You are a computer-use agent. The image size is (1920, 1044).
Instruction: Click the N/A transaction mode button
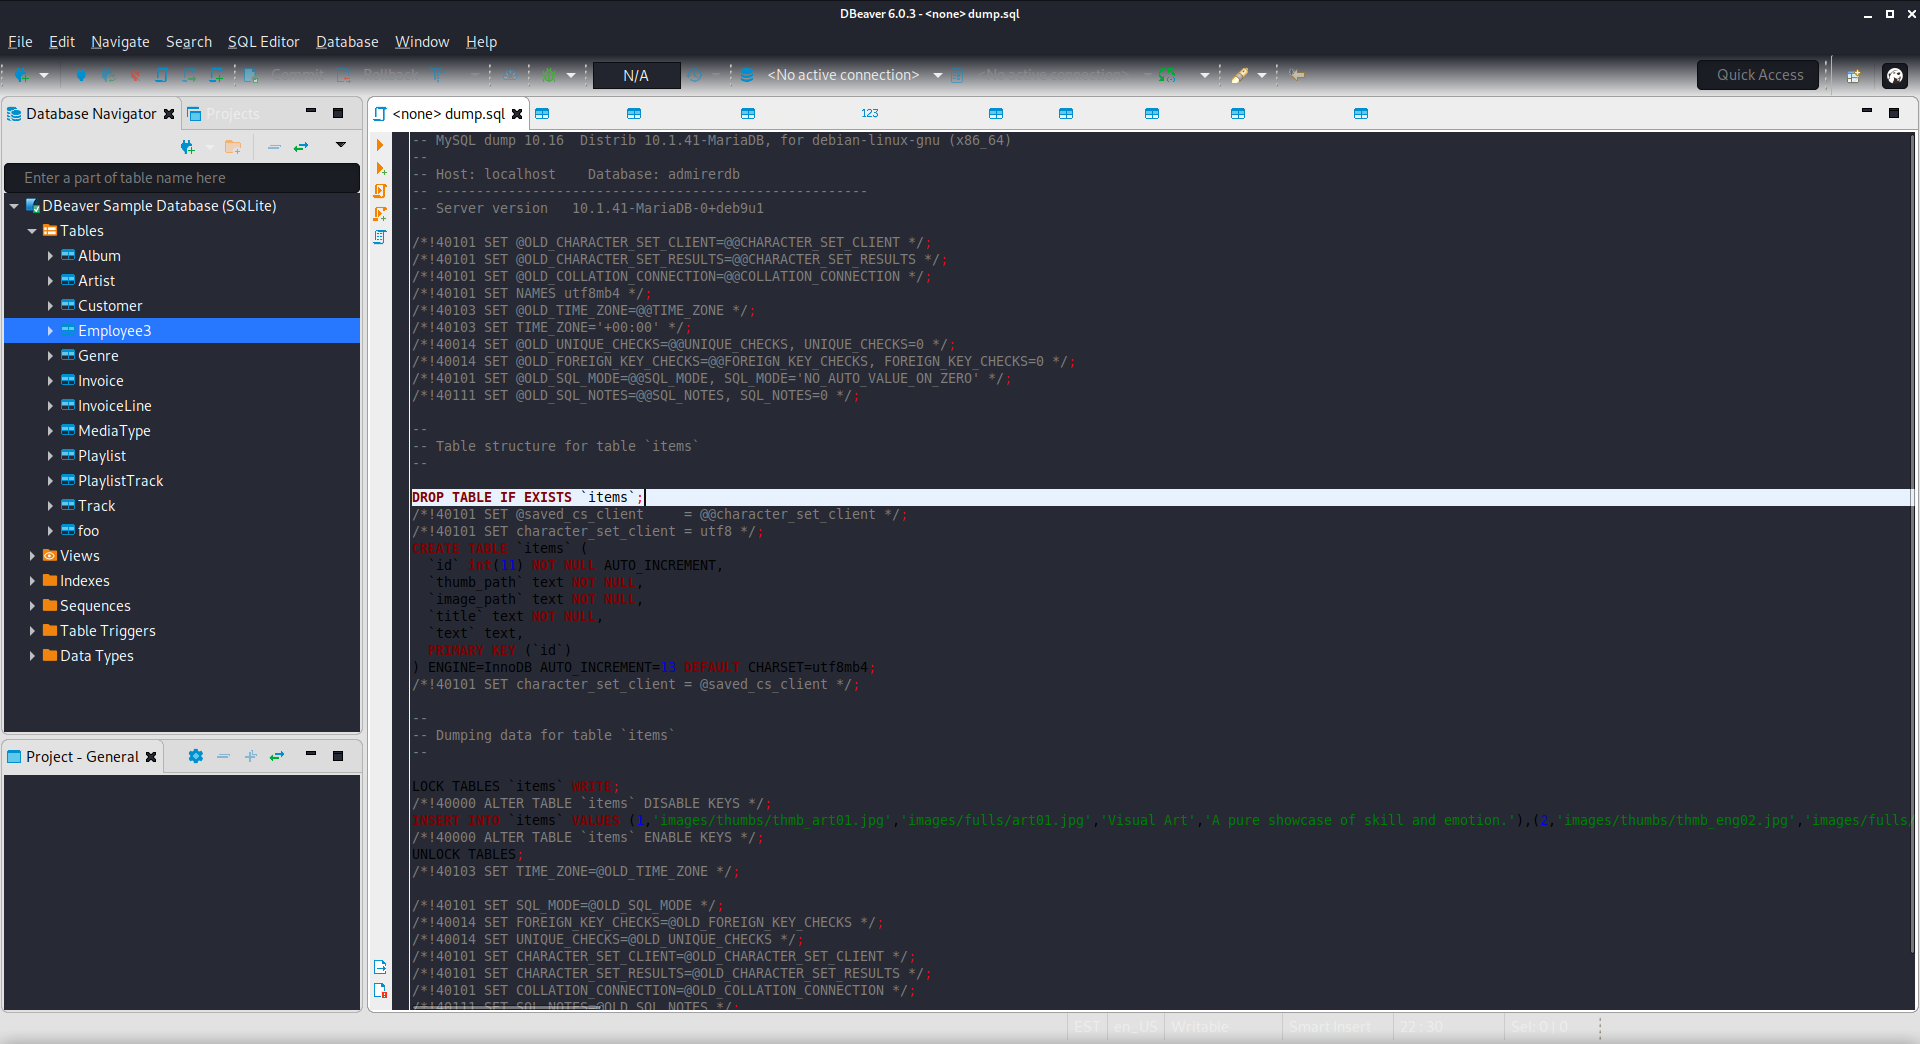pyautogui.click(x=636, y=75)
